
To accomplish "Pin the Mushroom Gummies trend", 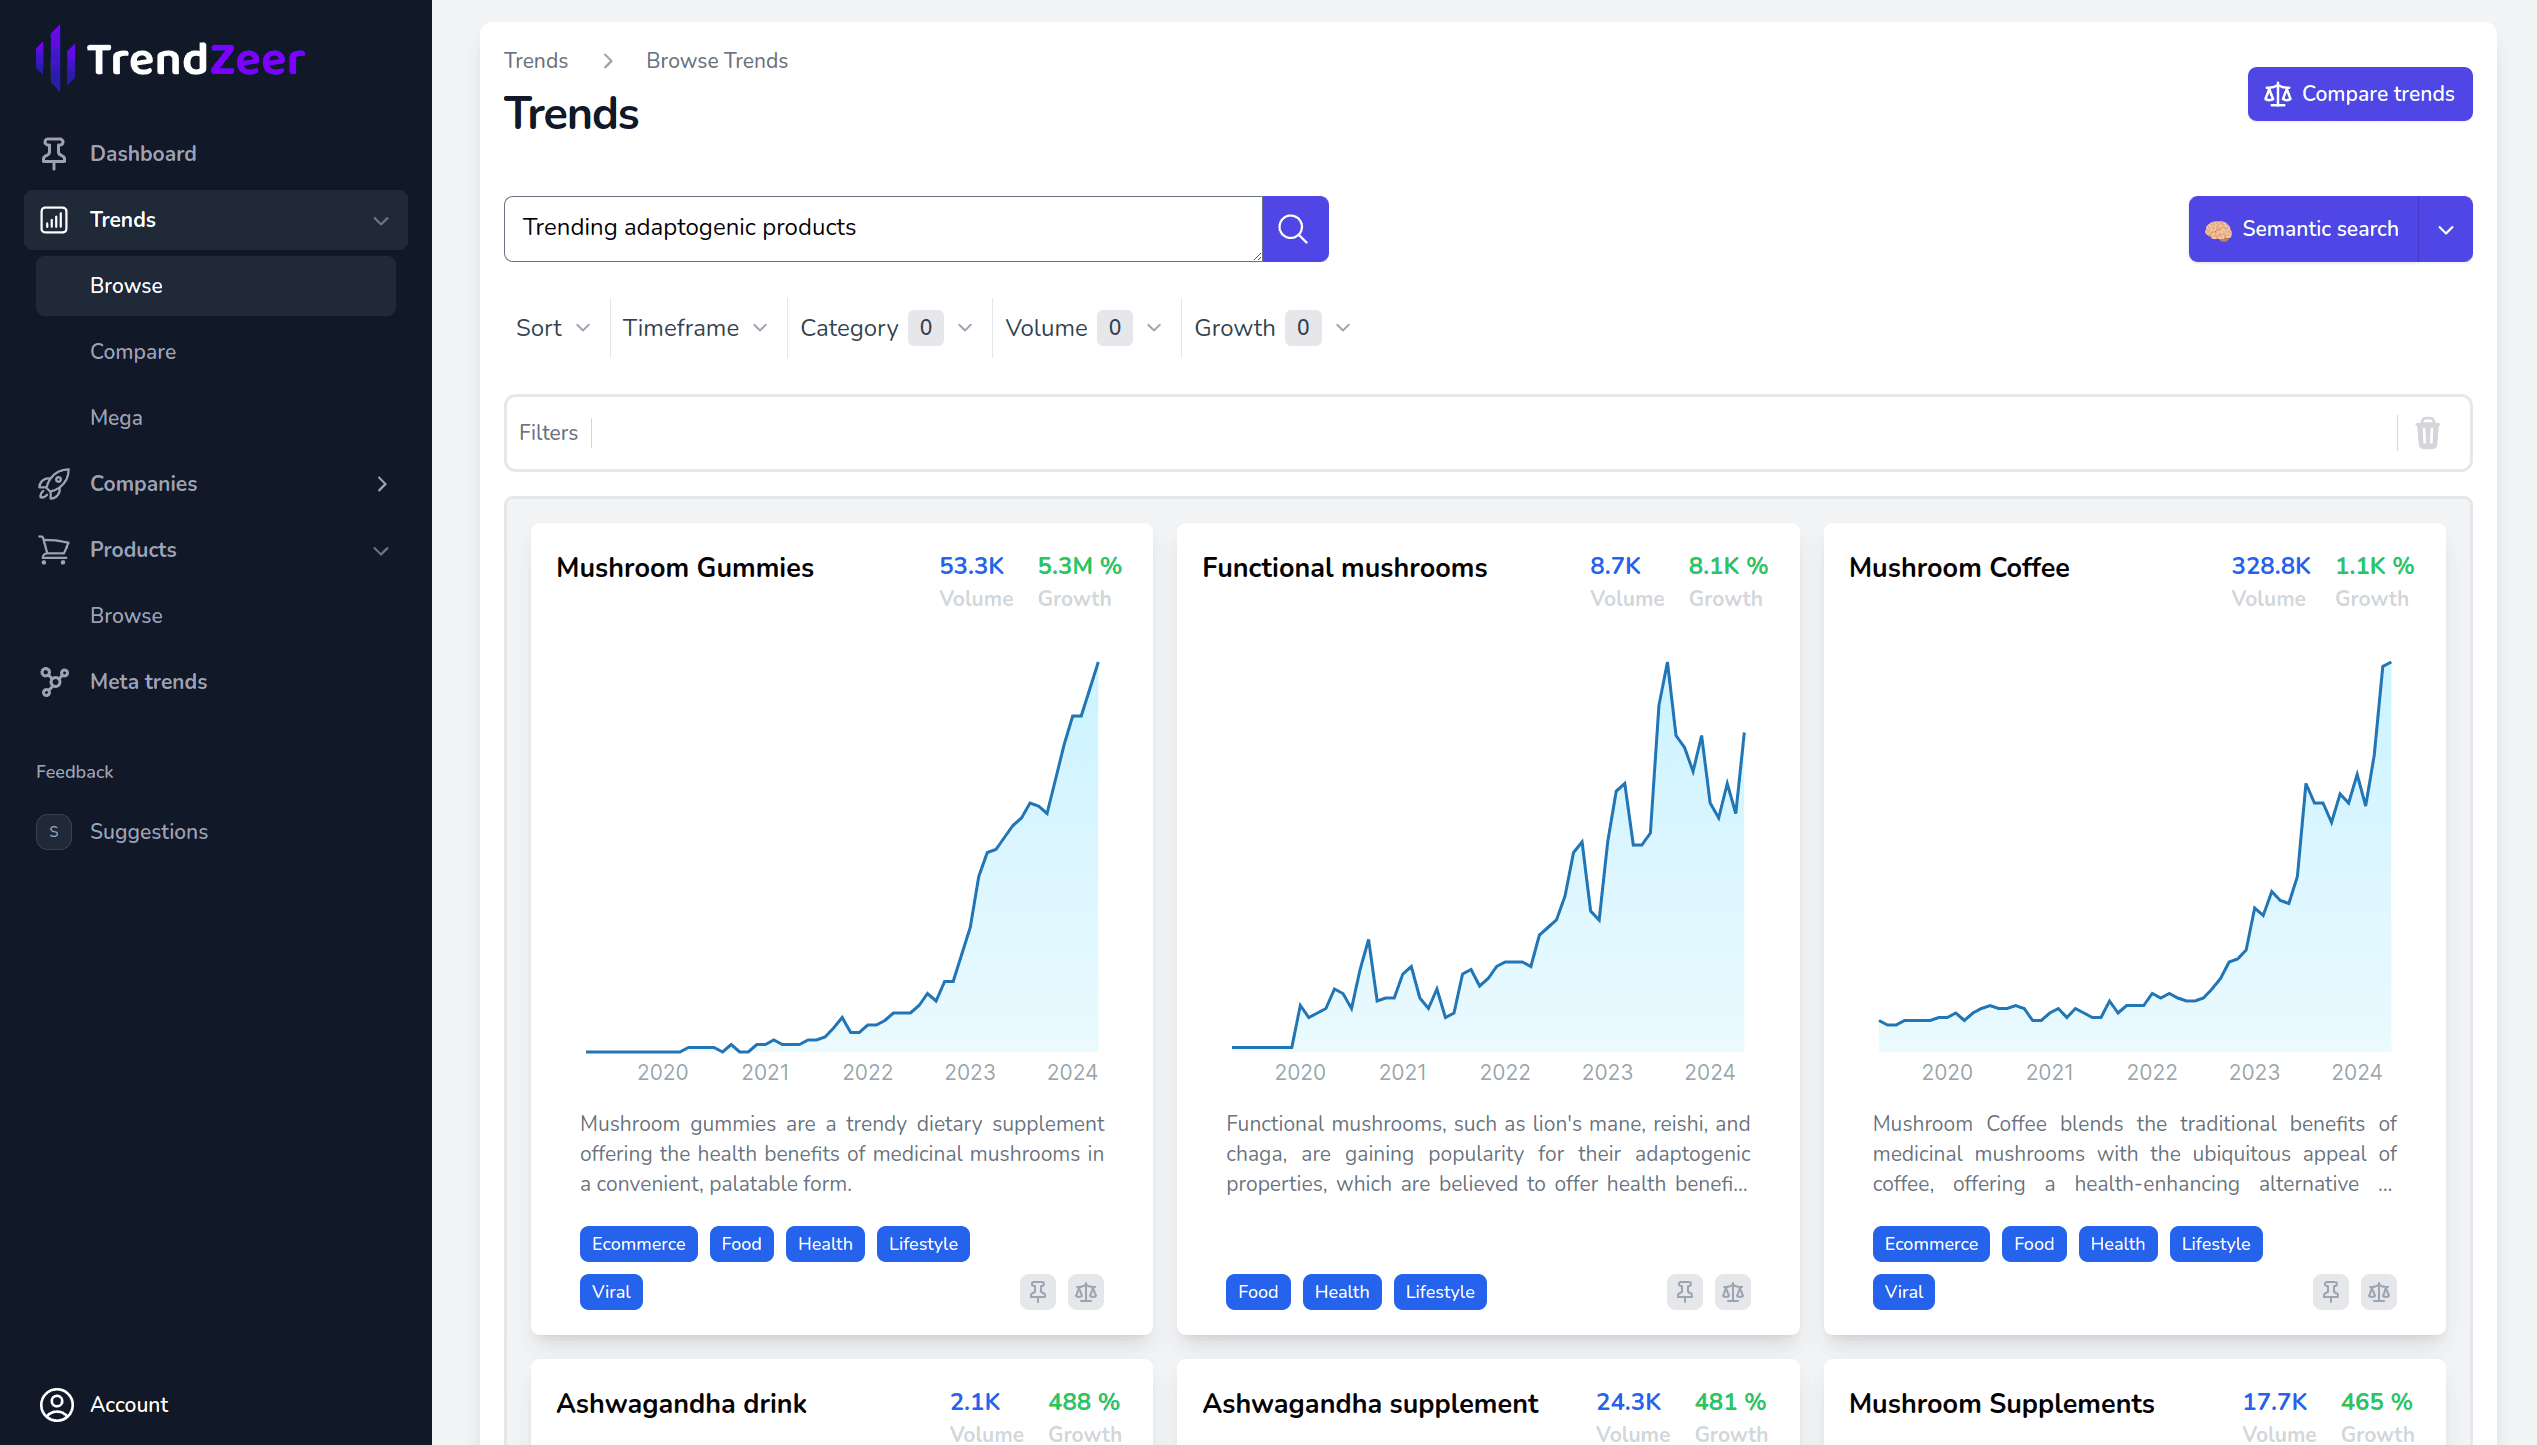I will (x=1037, y=1292).
